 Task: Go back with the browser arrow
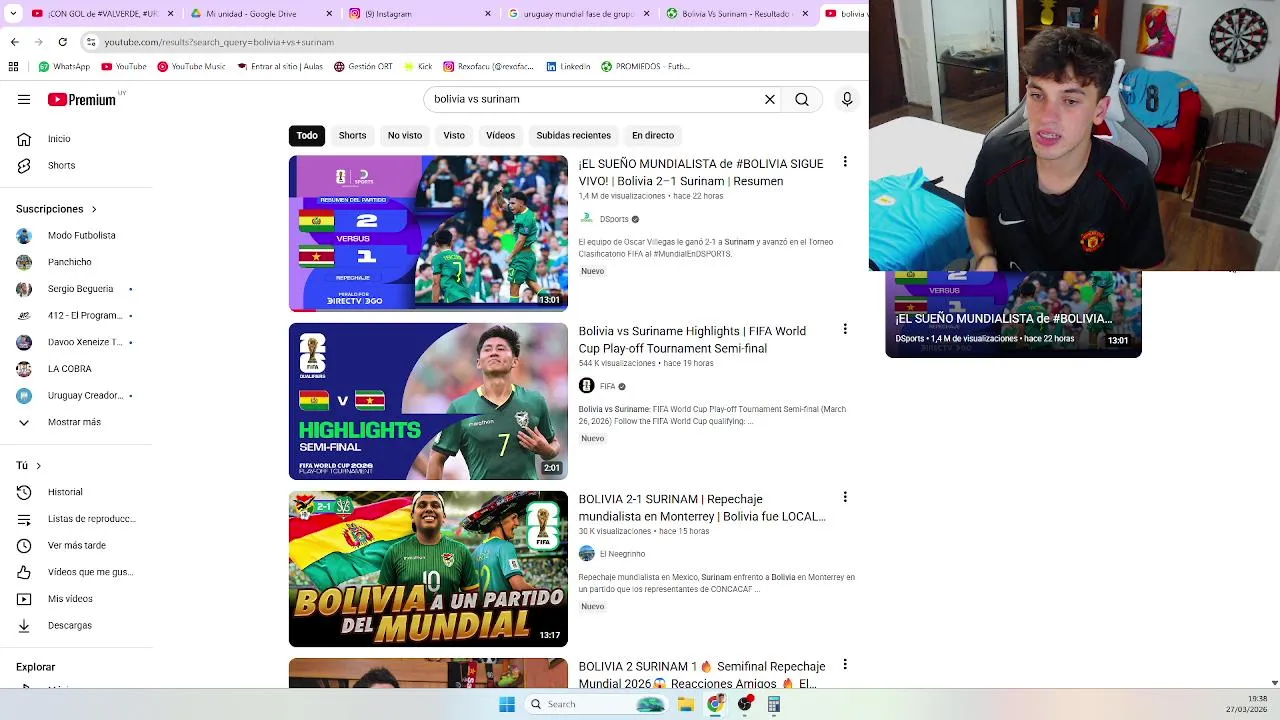[14, 42]
